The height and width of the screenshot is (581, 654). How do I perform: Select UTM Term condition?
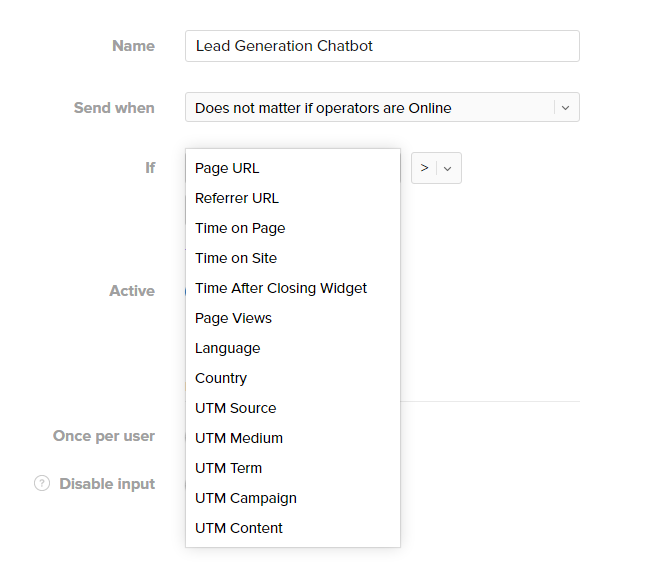pyautogui.click(x=228, y=468)
